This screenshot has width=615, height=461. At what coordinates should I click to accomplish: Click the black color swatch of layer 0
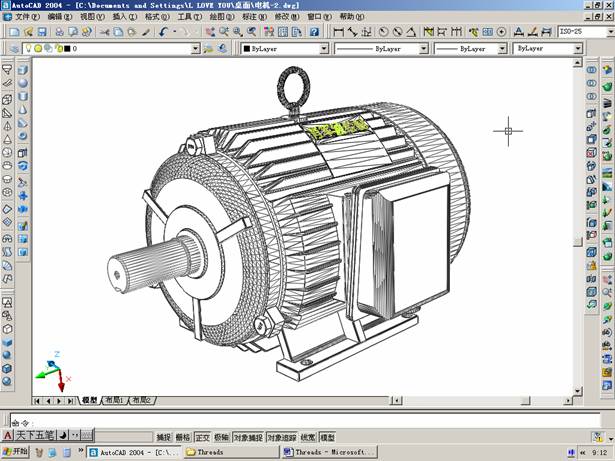(x=67, y=49)
